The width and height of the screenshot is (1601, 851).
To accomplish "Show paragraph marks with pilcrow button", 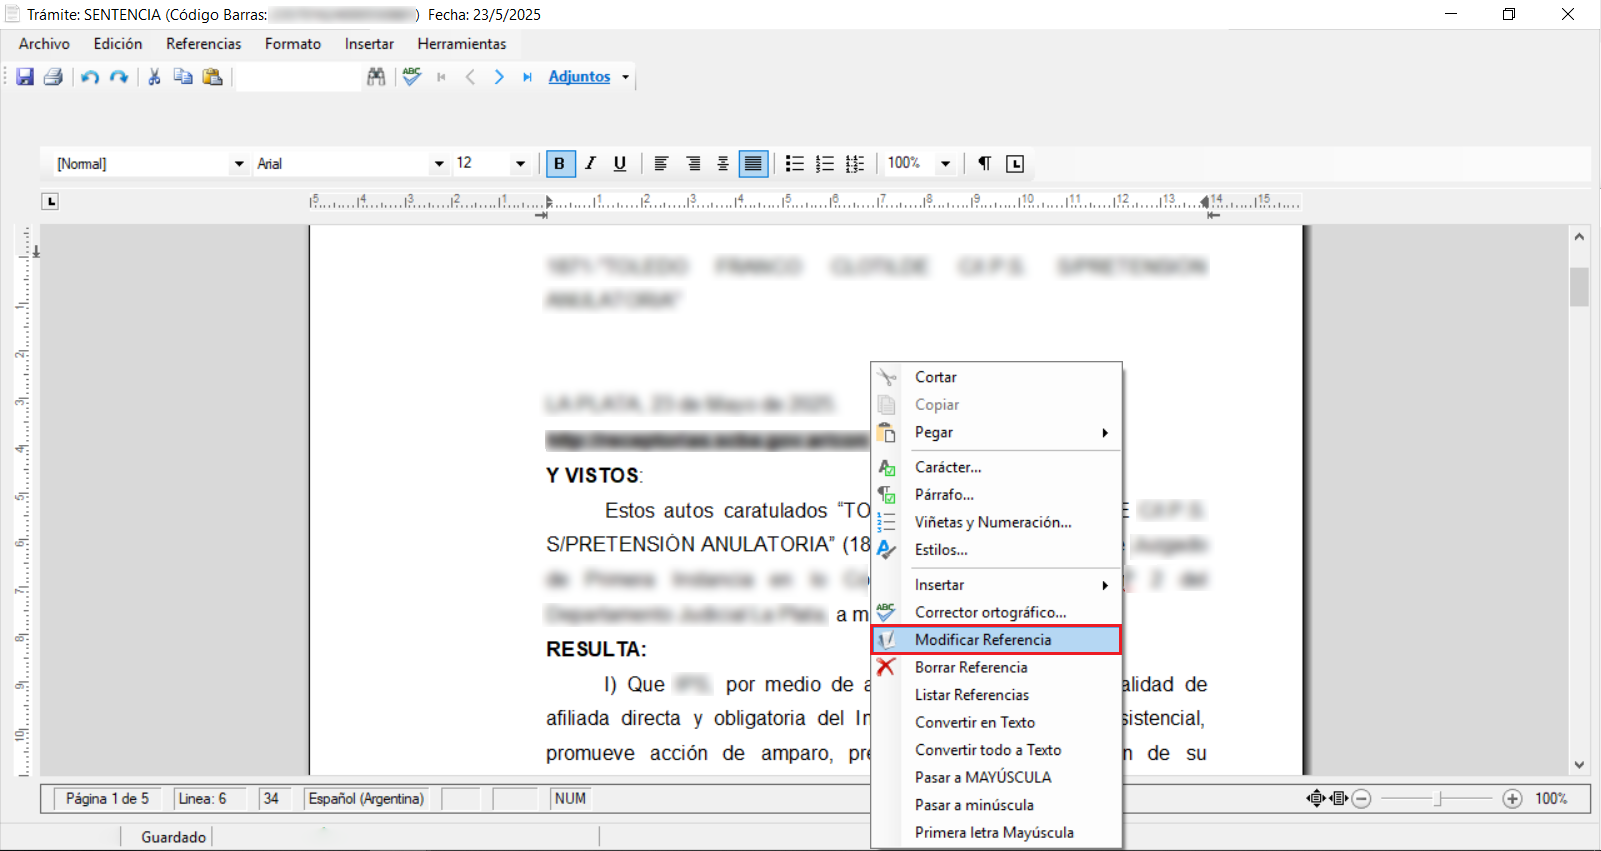I will click(984, 164).
